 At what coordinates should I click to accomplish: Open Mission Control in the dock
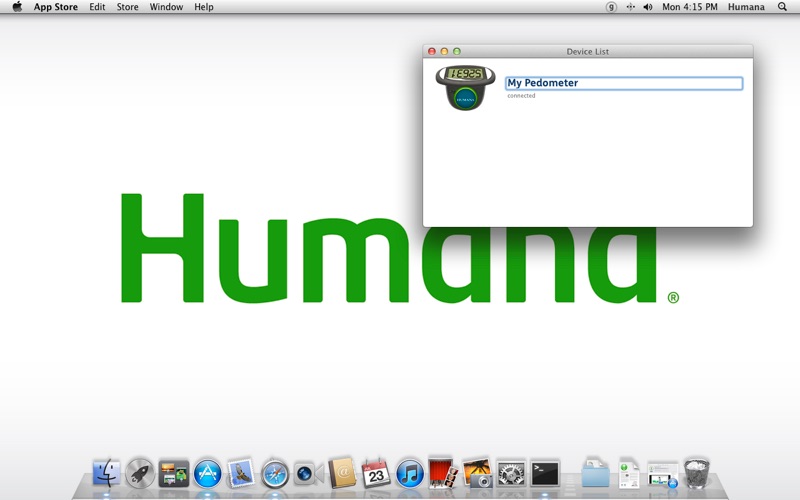[173, 473]
